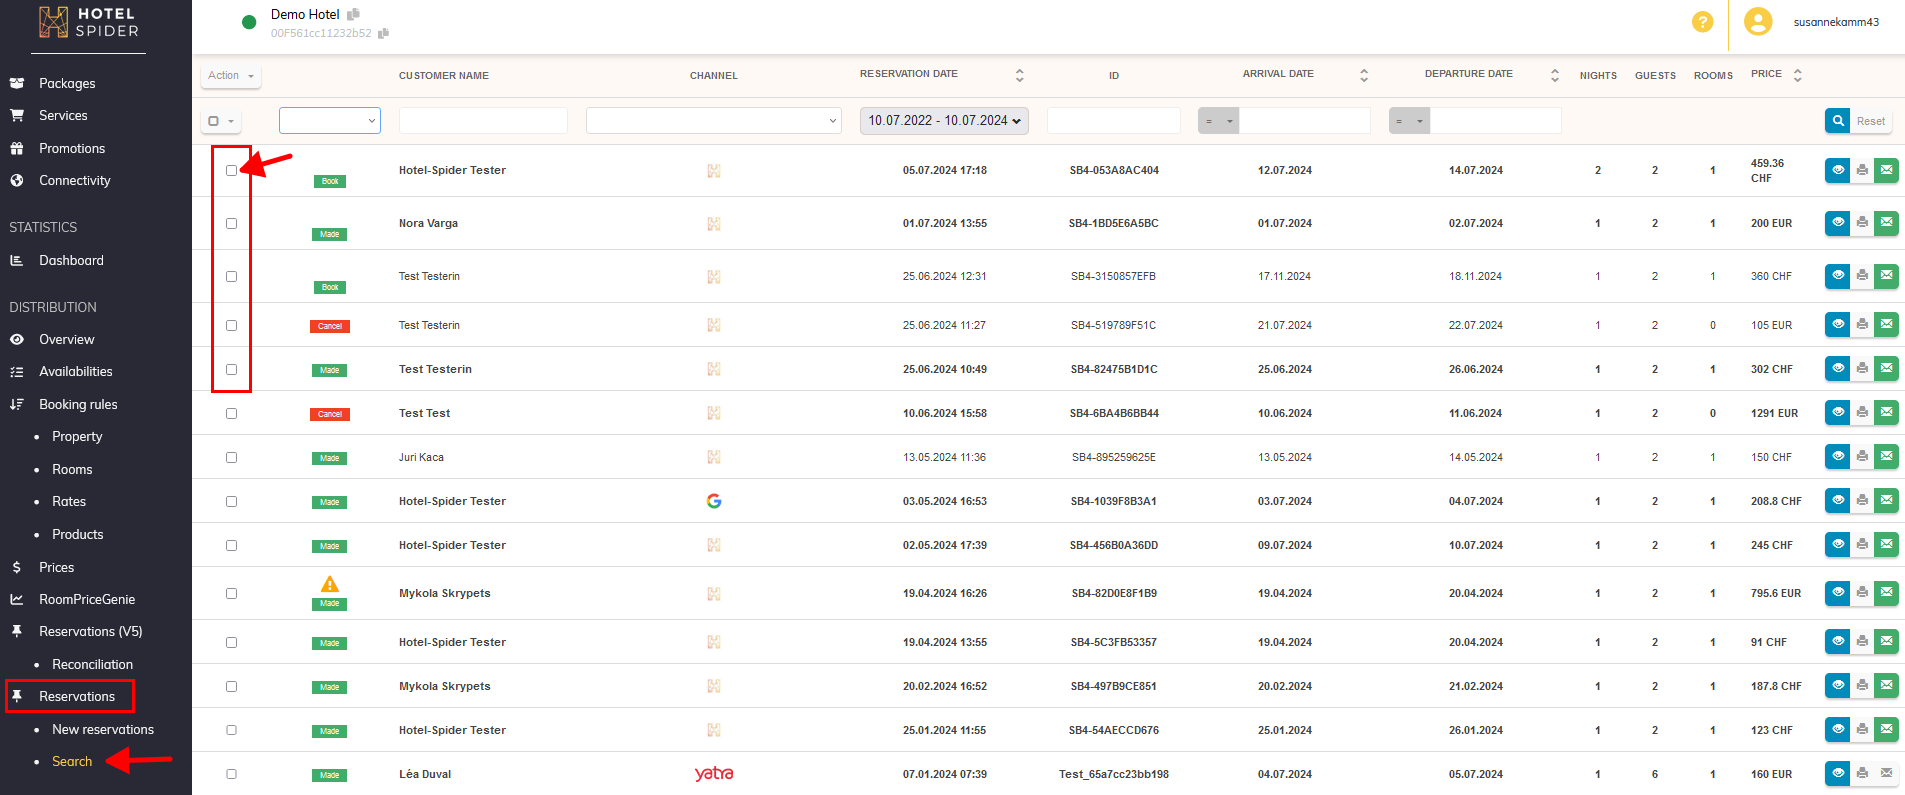Tick checkbox for reservation SB4-1039F8B3A1
The image size is (1905, 795).
231,501
